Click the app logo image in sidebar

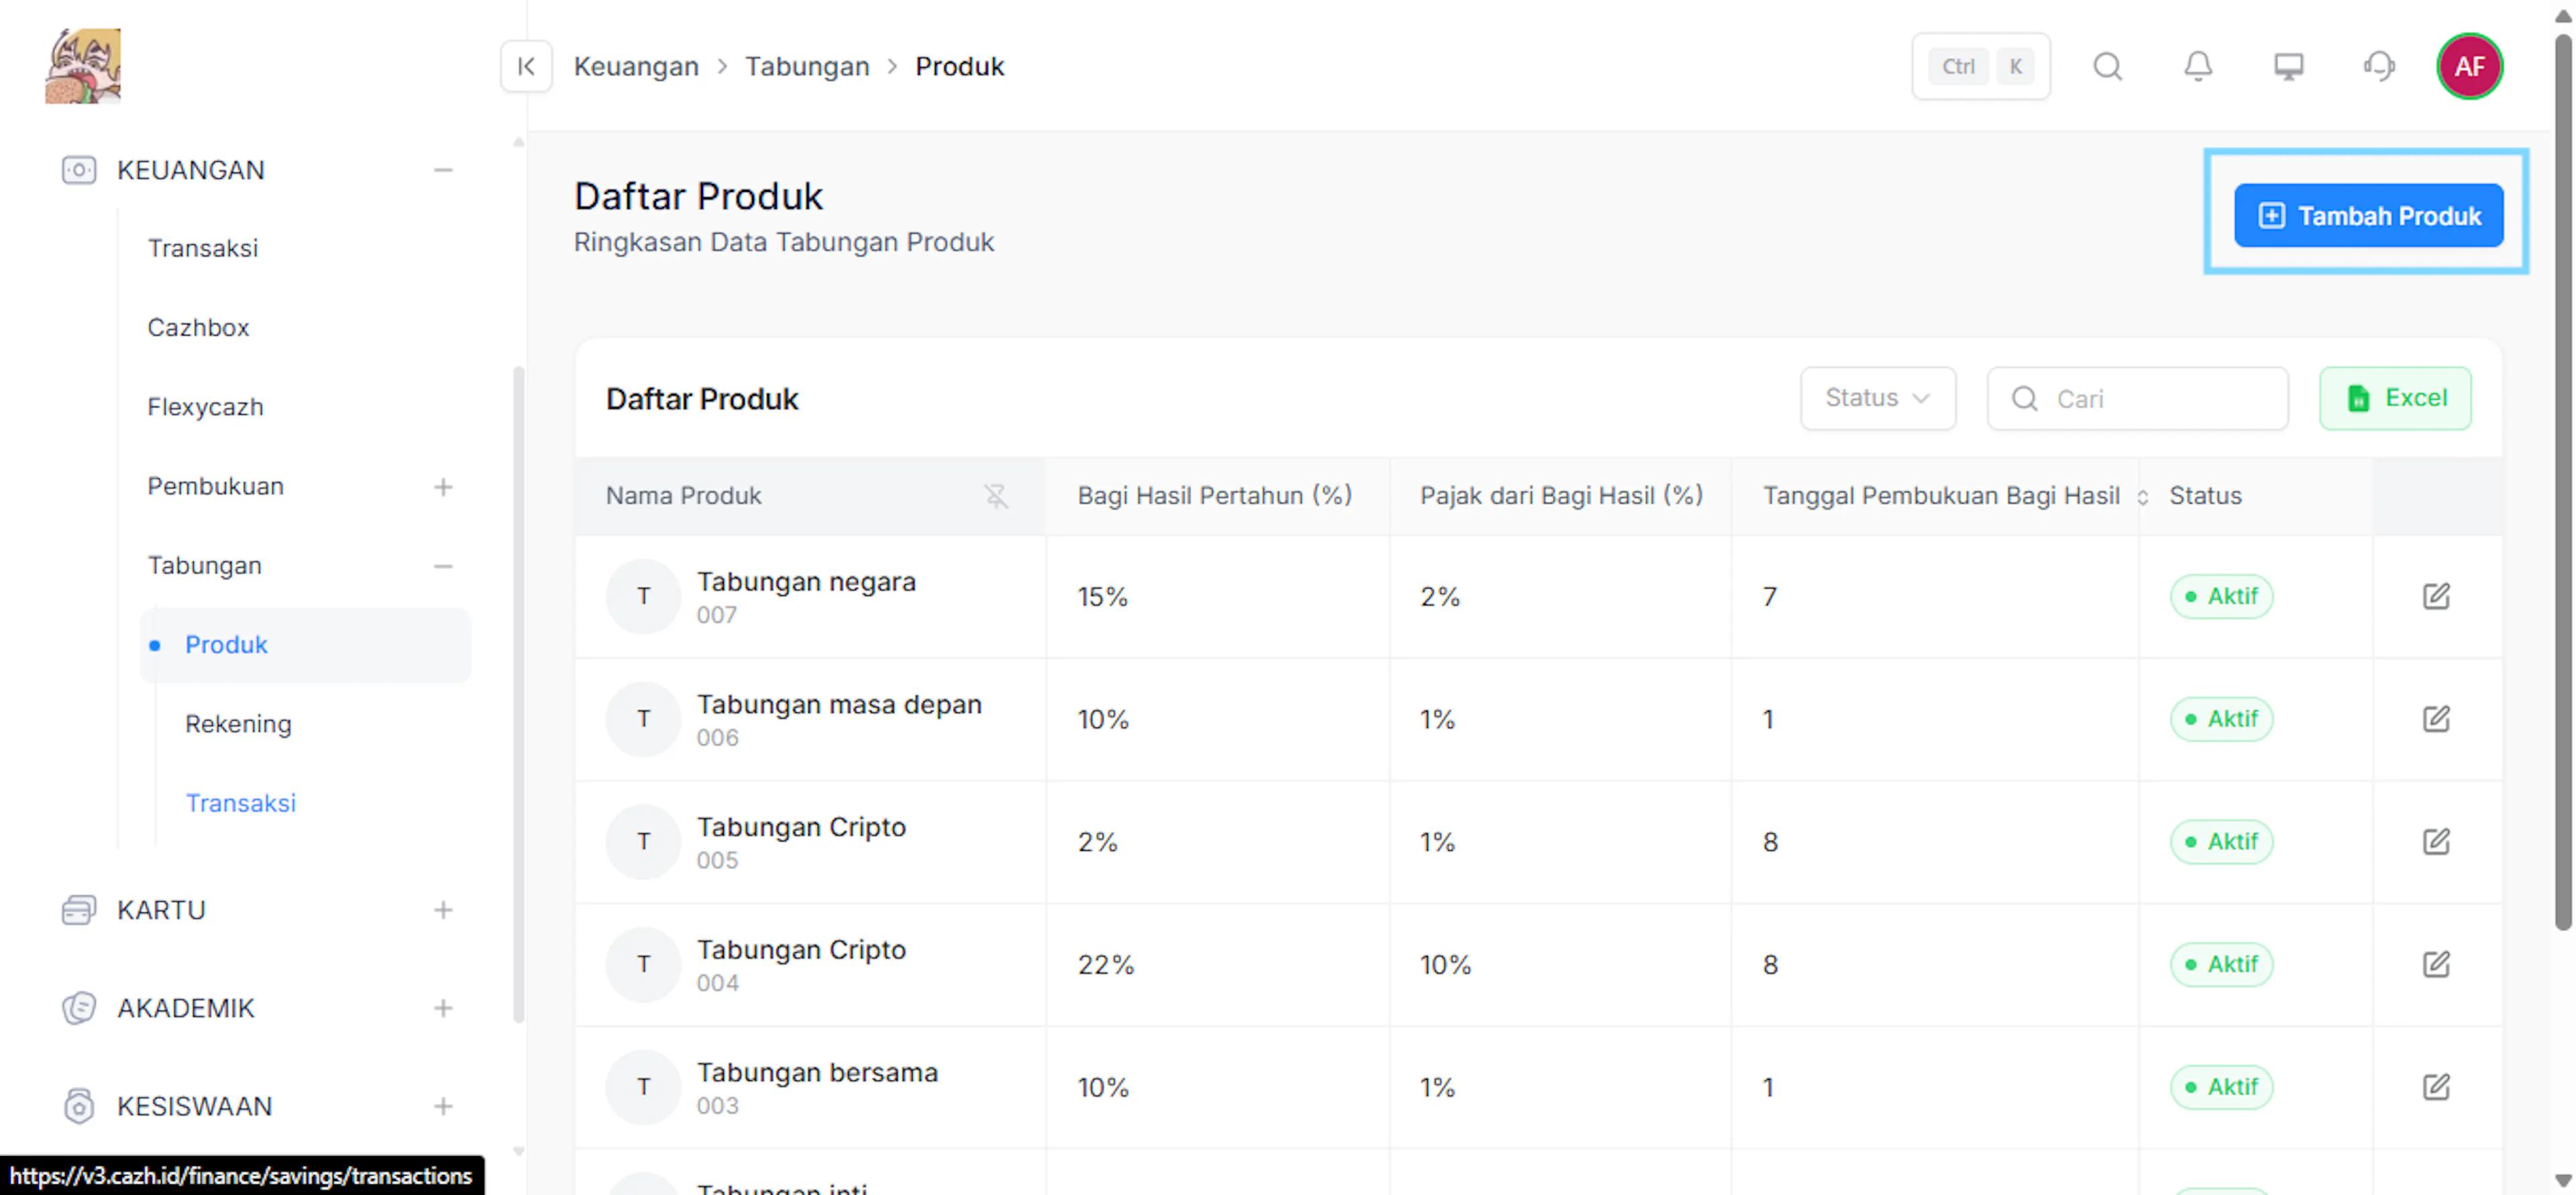tap(83, 66)
